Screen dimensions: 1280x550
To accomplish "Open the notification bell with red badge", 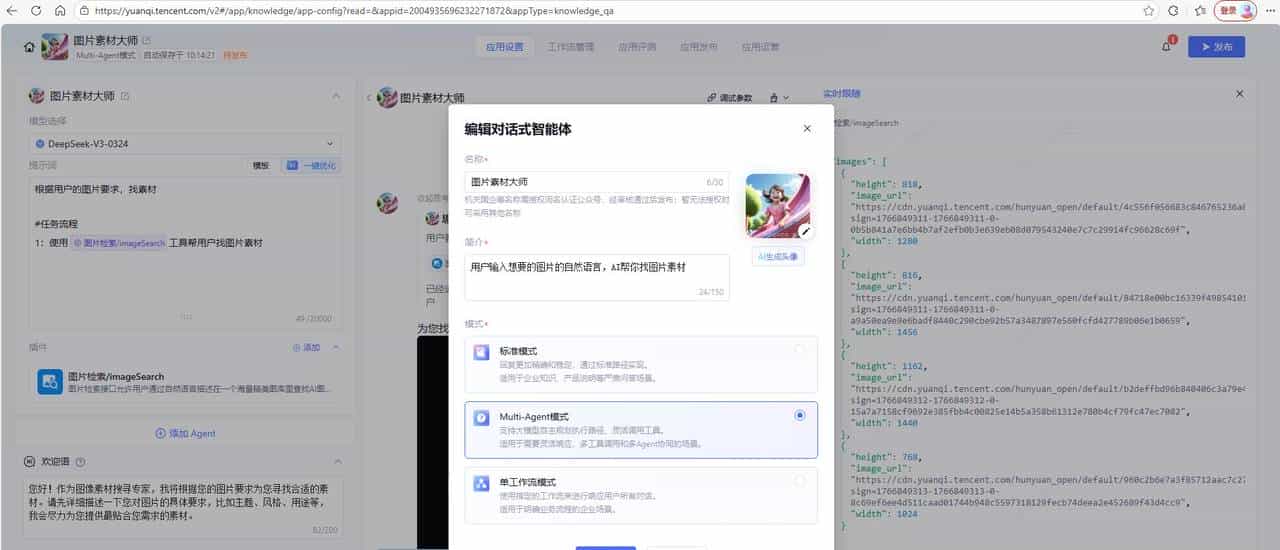I will pos(1166,46).
